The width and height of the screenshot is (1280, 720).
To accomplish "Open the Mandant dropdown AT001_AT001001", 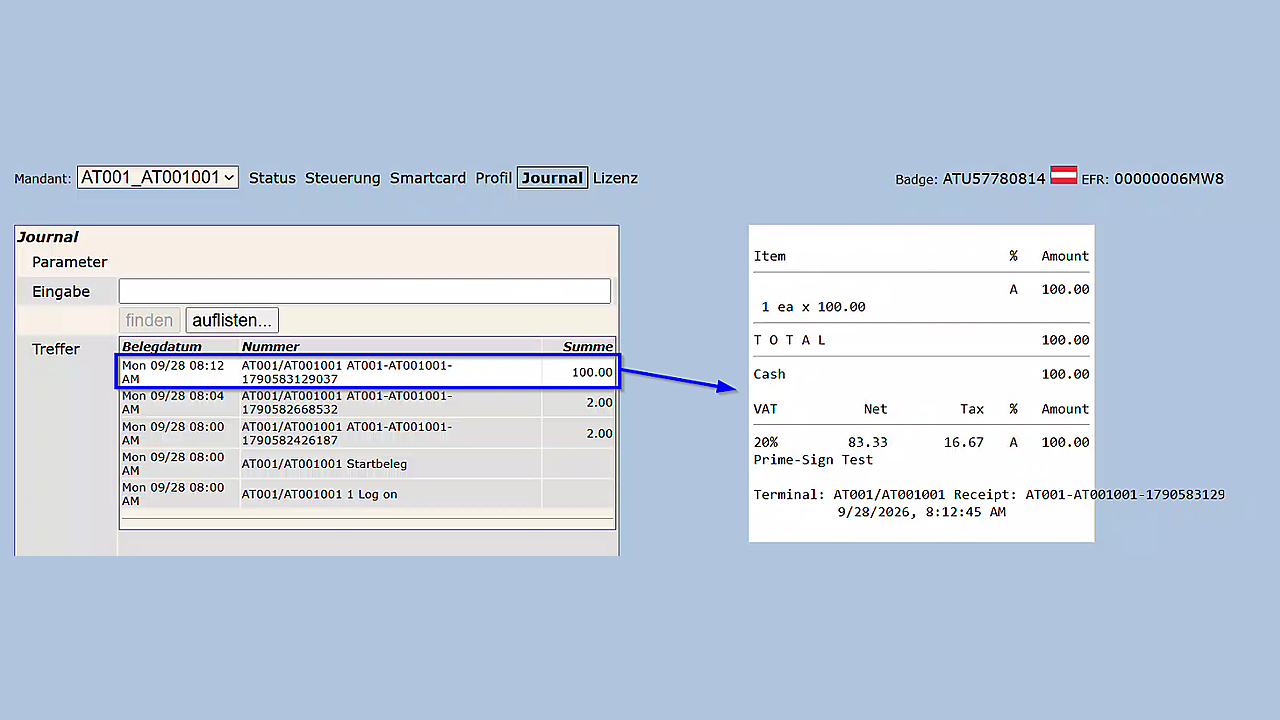I will click(158, 178).
